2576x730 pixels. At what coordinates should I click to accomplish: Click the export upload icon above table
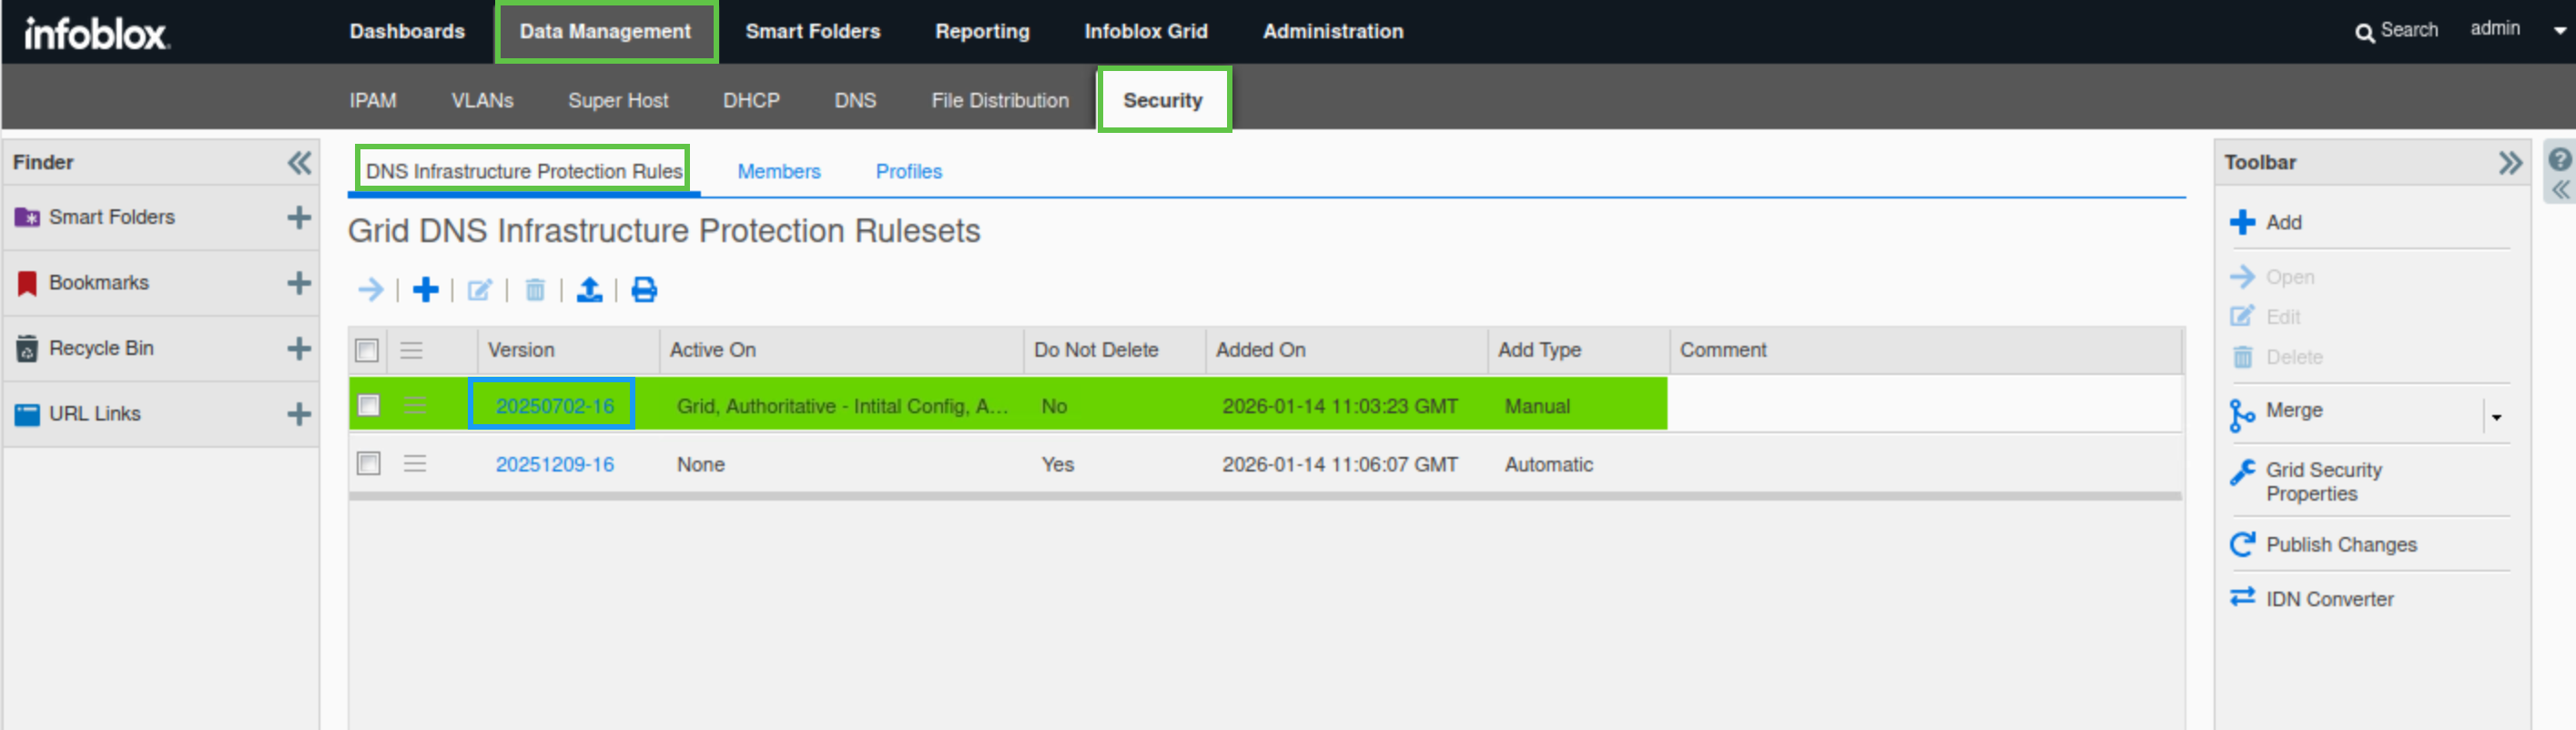[590, 290]
